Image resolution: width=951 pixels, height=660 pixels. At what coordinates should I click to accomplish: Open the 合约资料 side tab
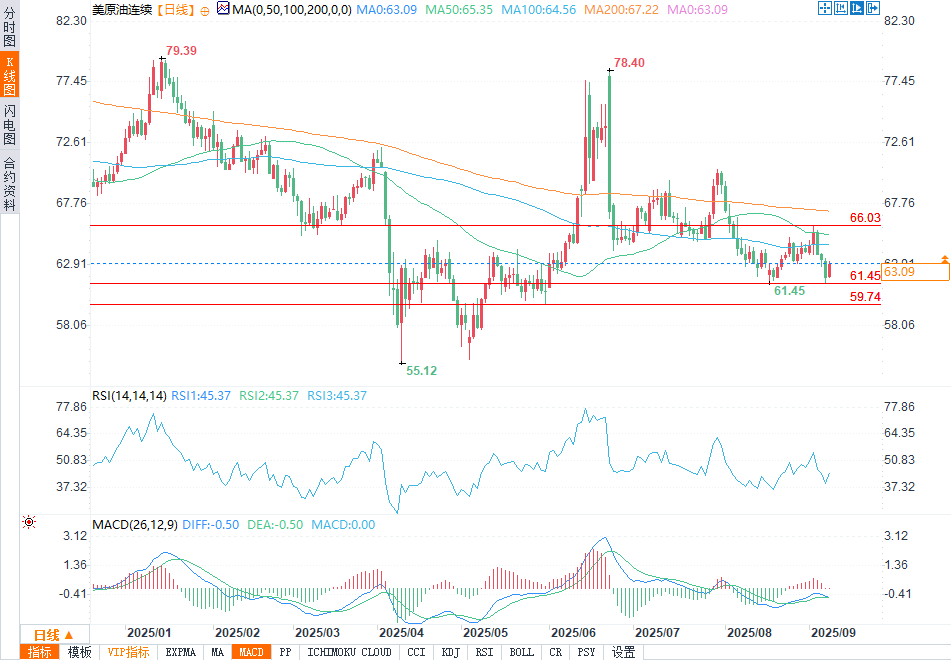pyautogui.click(x=10, y=183)
